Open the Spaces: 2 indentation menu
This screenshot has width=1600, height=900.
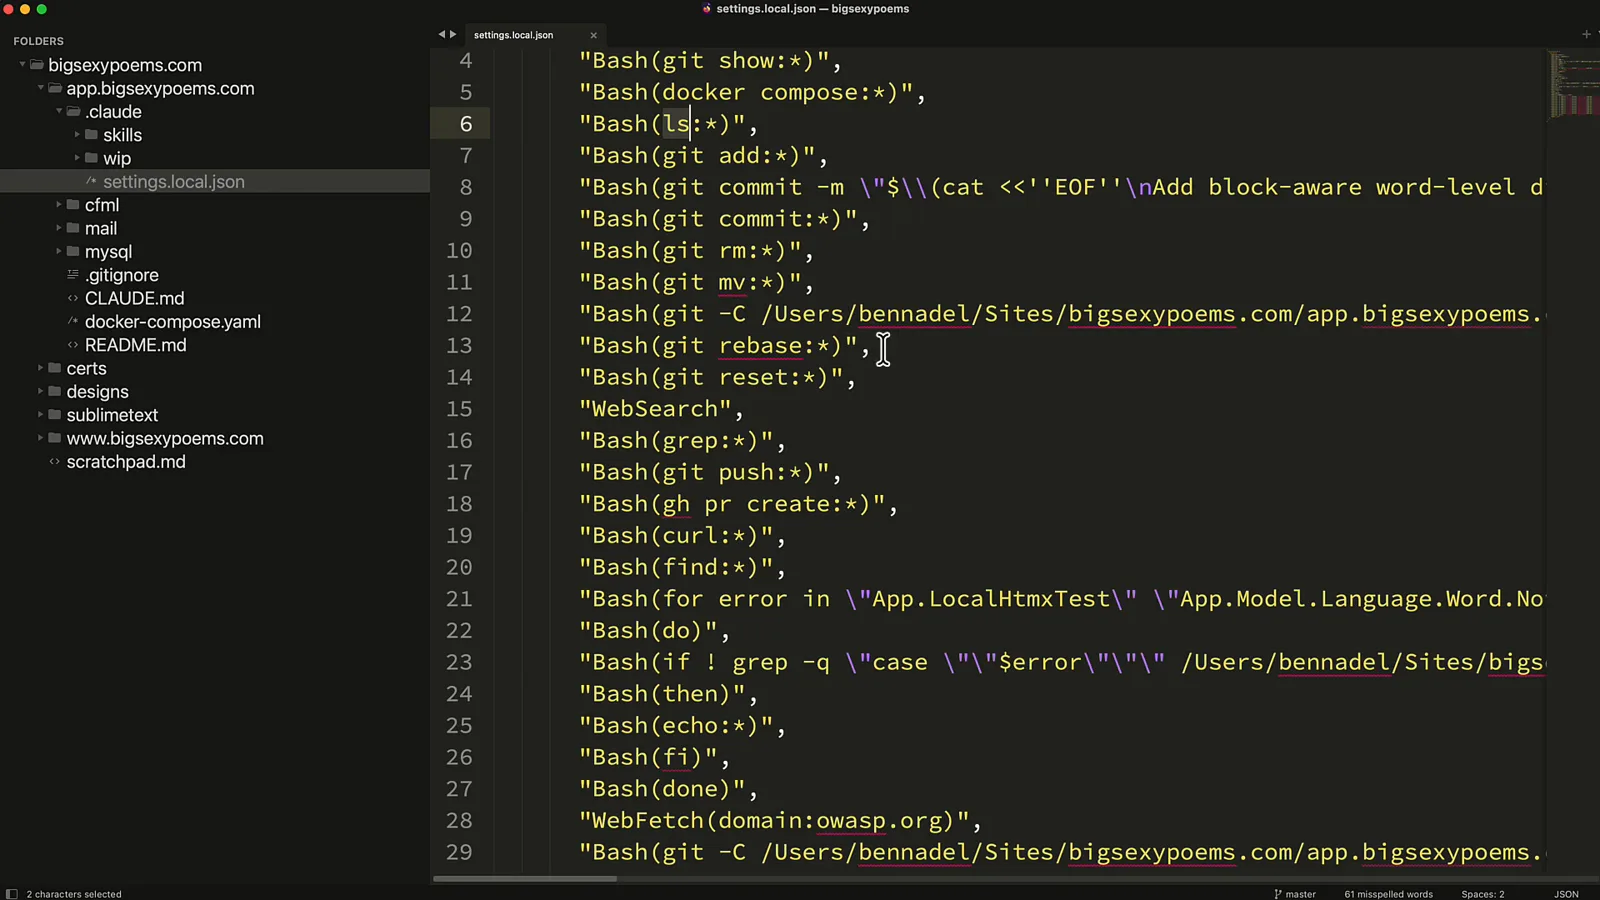point(1482,894)
